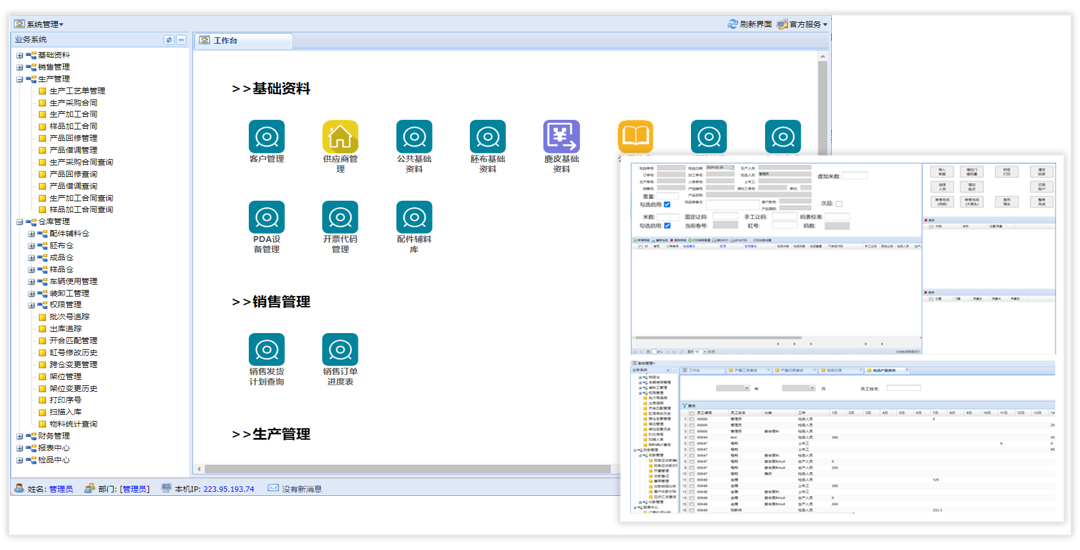Viewport: 1080px width, 550px height.
Task: Open 销售订单进度表 icon
Action: [340, 350]
